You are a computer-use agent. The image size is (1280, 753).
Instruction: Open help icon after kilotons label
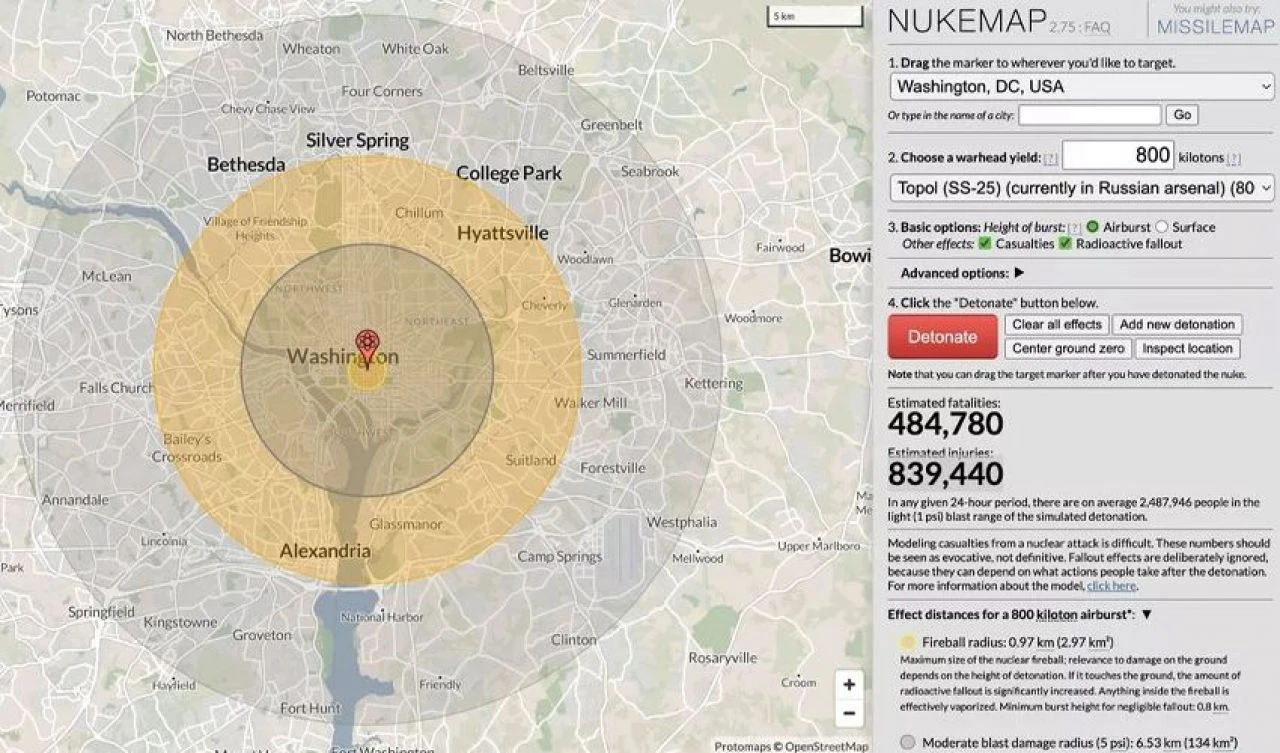pyautogui.click(x=1234, y=158)
